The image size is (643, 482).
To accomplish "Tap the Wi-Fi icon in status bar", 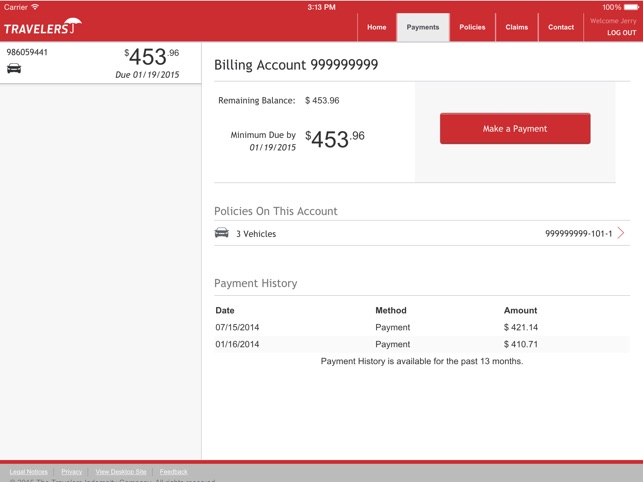I will pyautogui.click(x=35, y=7).
